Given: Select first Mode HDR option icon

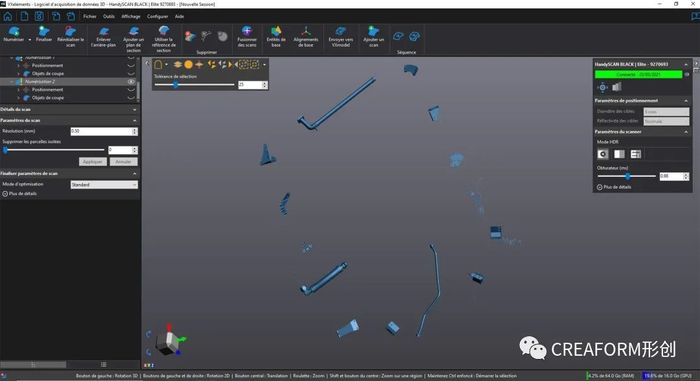Looking at the screenshot, I should [x=603, y=154].
